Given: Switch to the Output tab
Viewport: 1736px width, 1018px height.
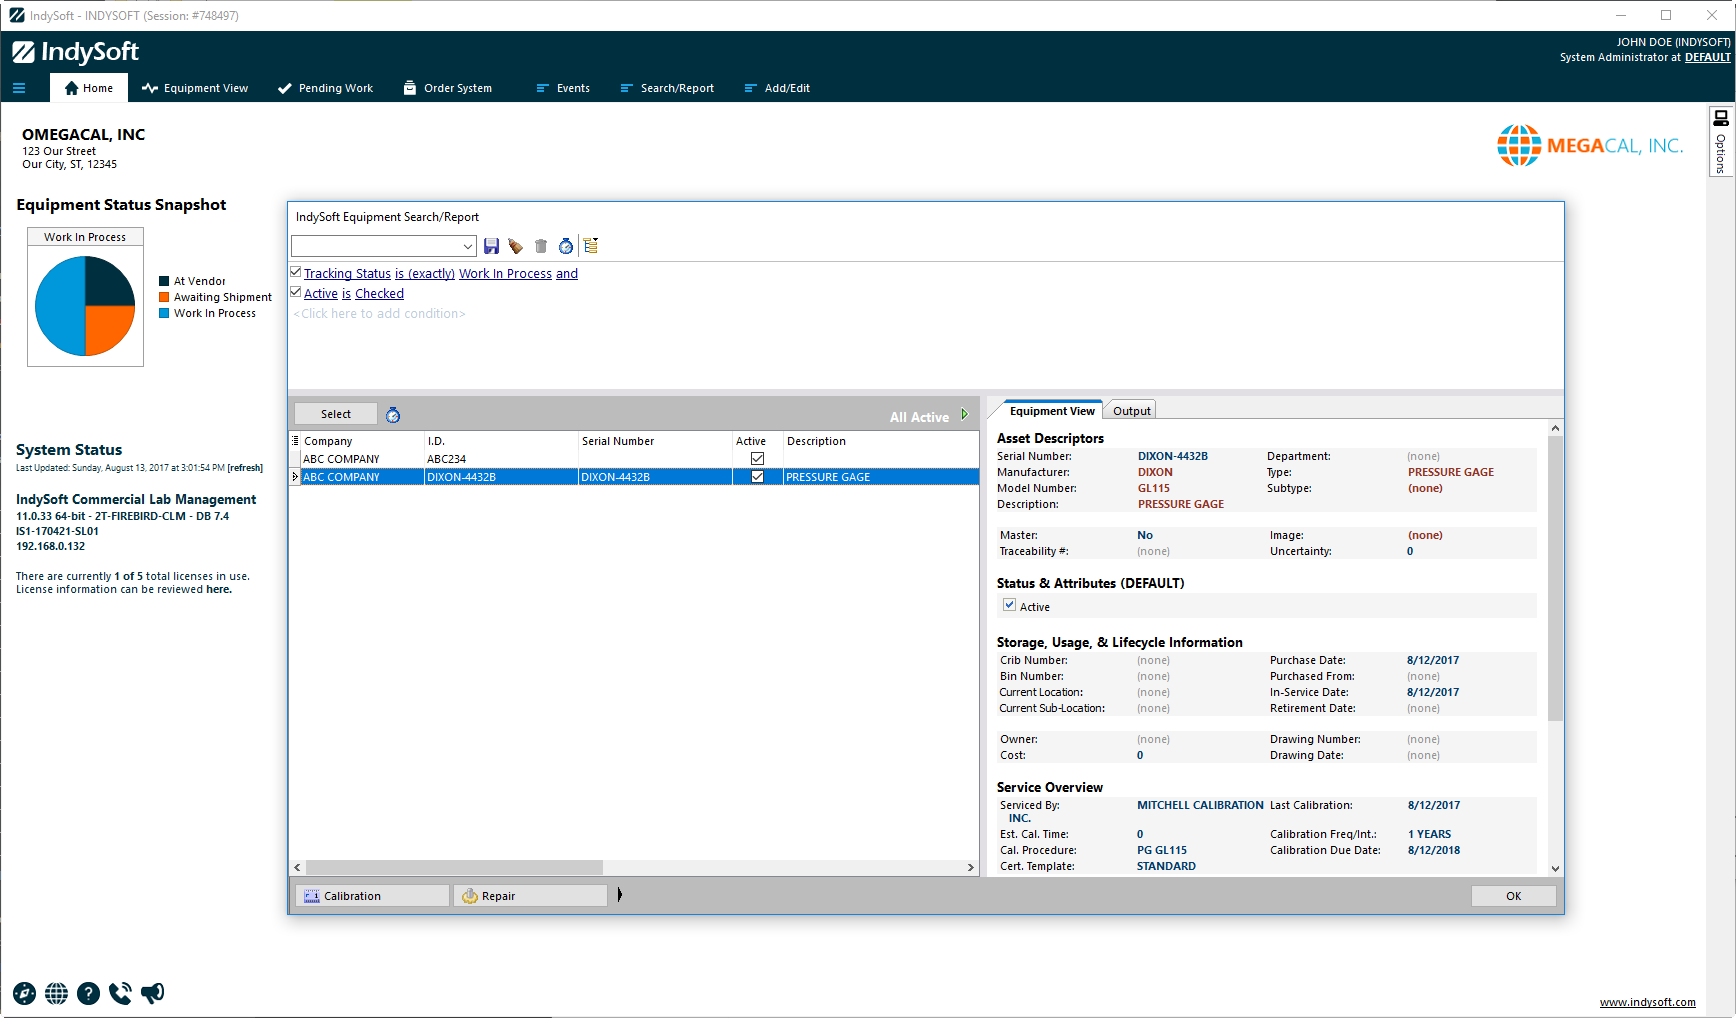Looking at the screenshot, I should (1132, 411).
